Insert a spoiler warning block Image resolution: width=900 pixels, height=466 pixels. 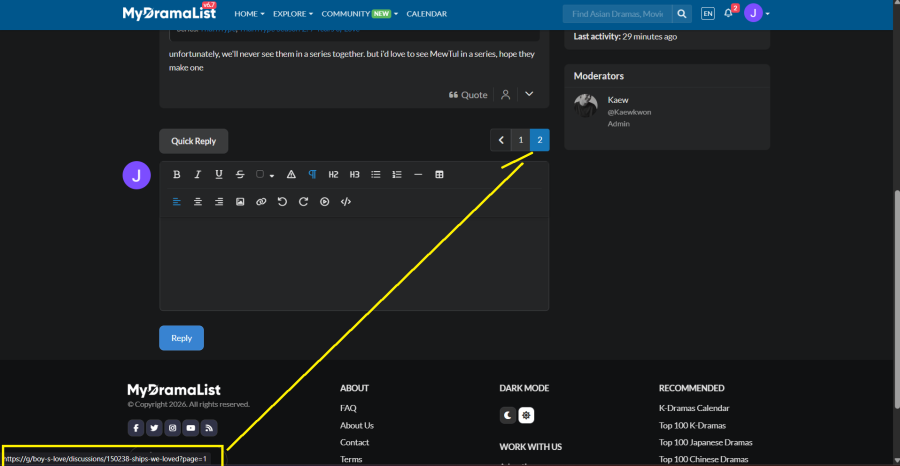pos(291,174)
